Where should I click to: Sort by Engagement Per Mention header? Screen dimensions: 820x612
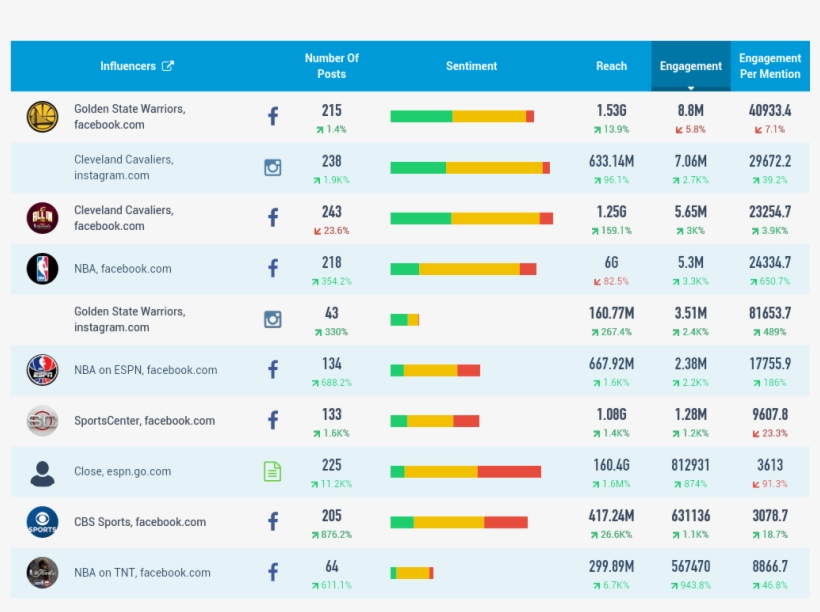point(770,66)
